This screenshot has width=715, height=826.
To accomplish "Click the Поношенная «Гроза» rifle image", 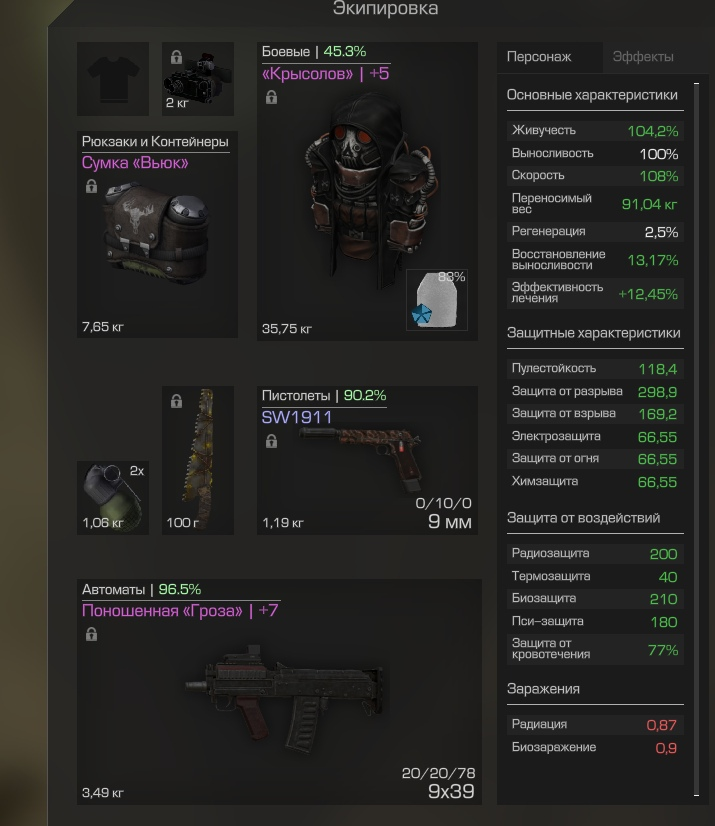I will point(285,695).
